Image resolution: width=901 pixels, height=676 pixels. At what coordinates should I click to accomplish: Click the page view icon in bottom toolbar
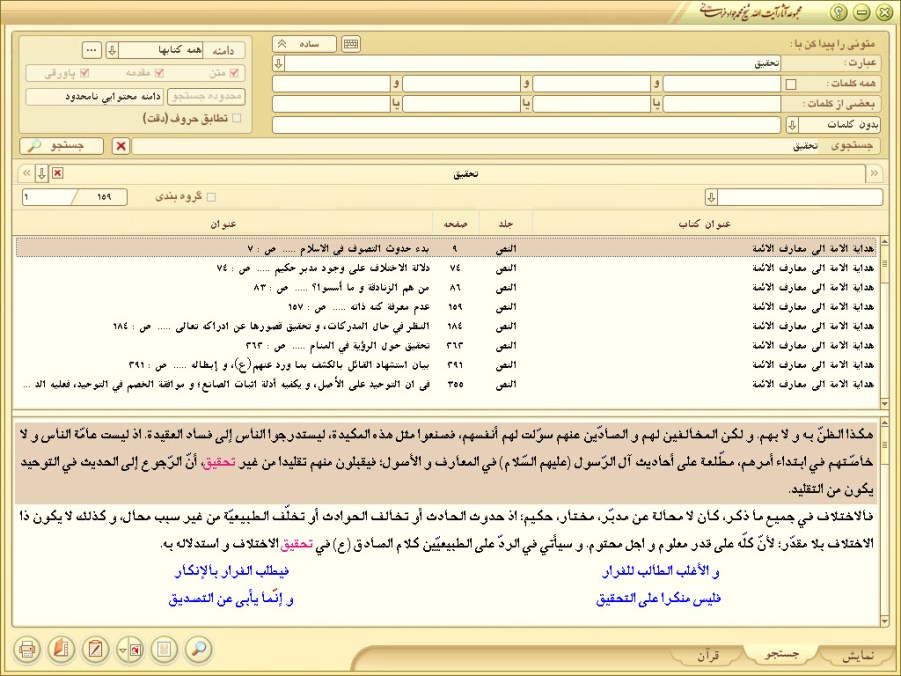(164, 650)
